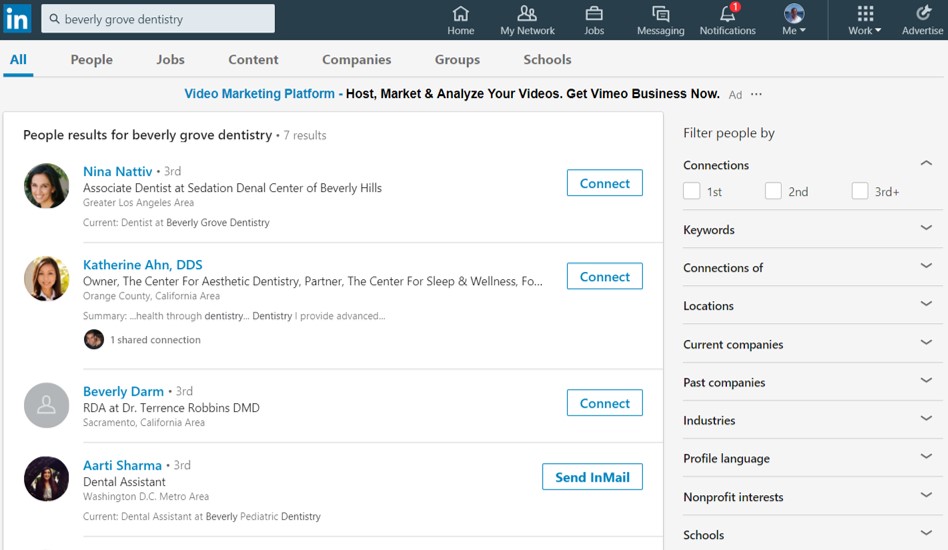The height and width of the screenshot is (550, 948).
Task: Open the Me profile dropdown
Action: [x=794, y=20]
